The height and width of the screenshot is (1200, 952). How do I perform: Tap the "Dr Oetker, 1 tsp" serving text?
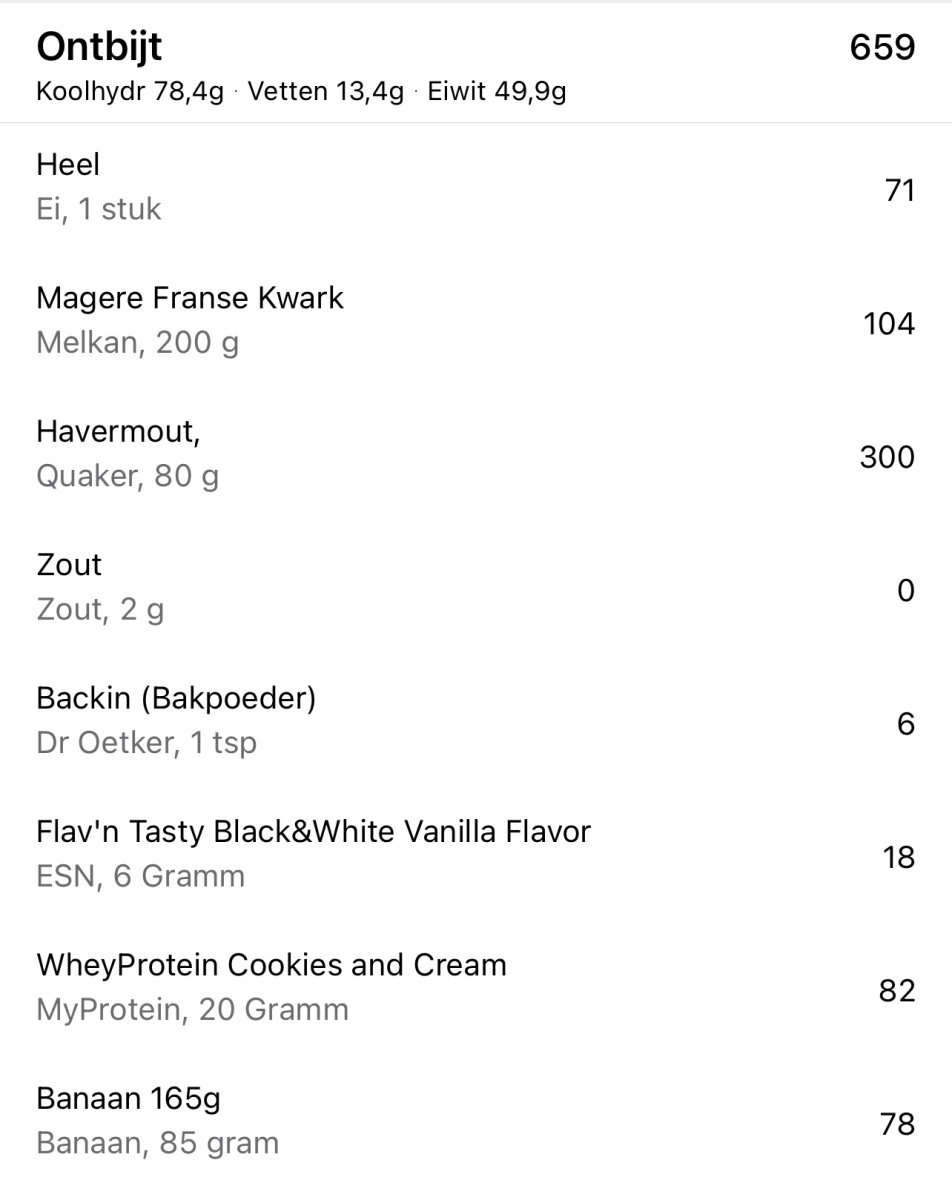(146, 743)
